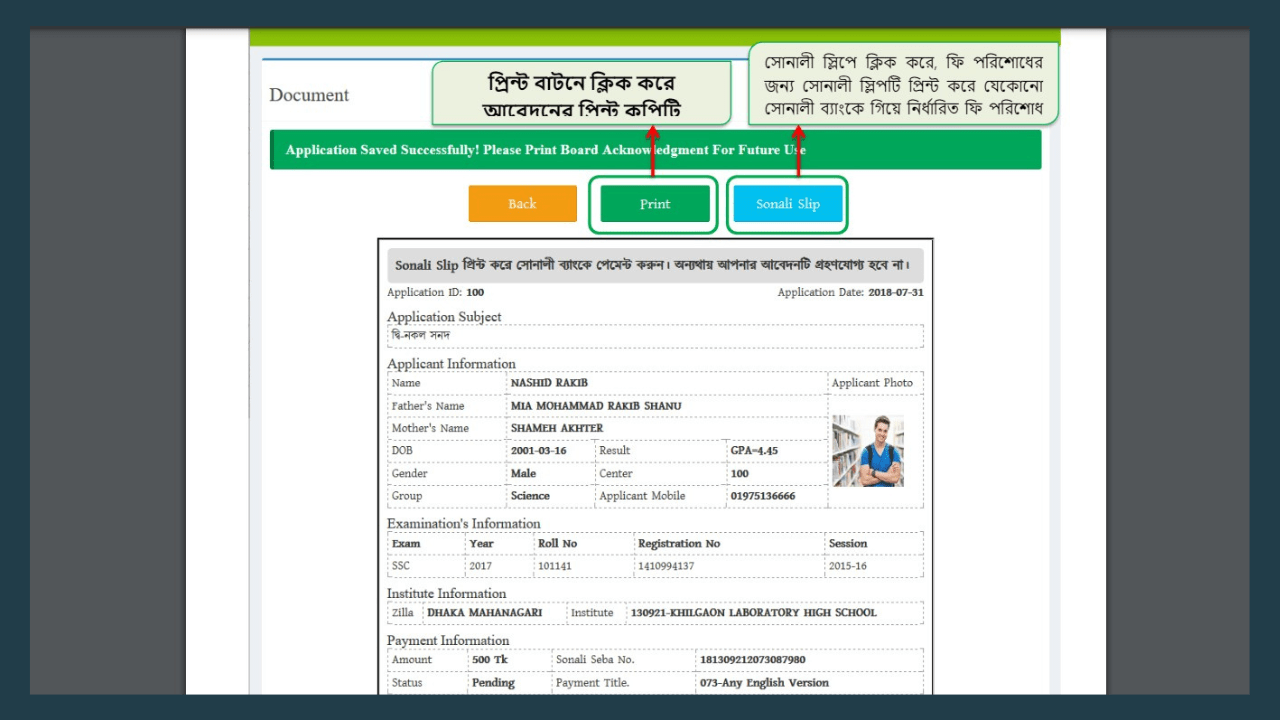Viewport: 1280px width, 720px height.
Task: Click the Print button
Action: pyautogui.click(x=654, y=204)
